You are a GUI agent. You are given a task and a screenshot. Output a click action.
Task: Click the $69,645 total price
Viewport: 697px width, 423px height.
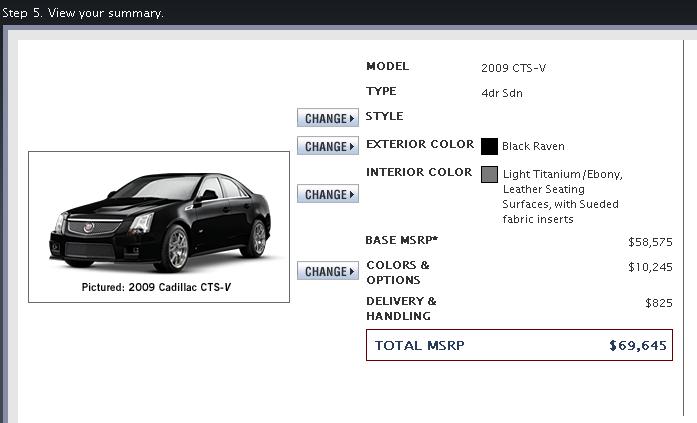(637, 346)
